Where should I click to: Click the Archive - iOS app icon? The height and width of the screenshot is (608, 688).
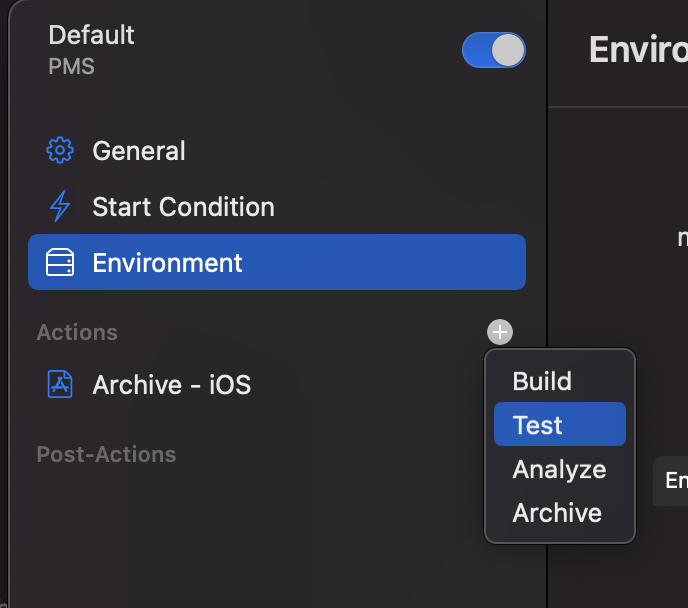pos(60,384)
